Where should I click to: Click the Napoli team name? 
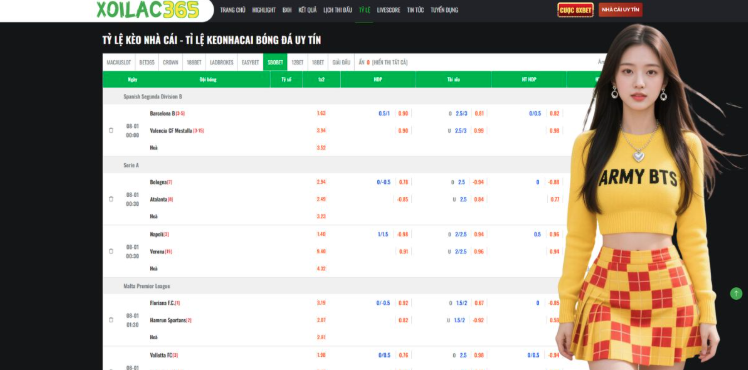coord(156,234)
